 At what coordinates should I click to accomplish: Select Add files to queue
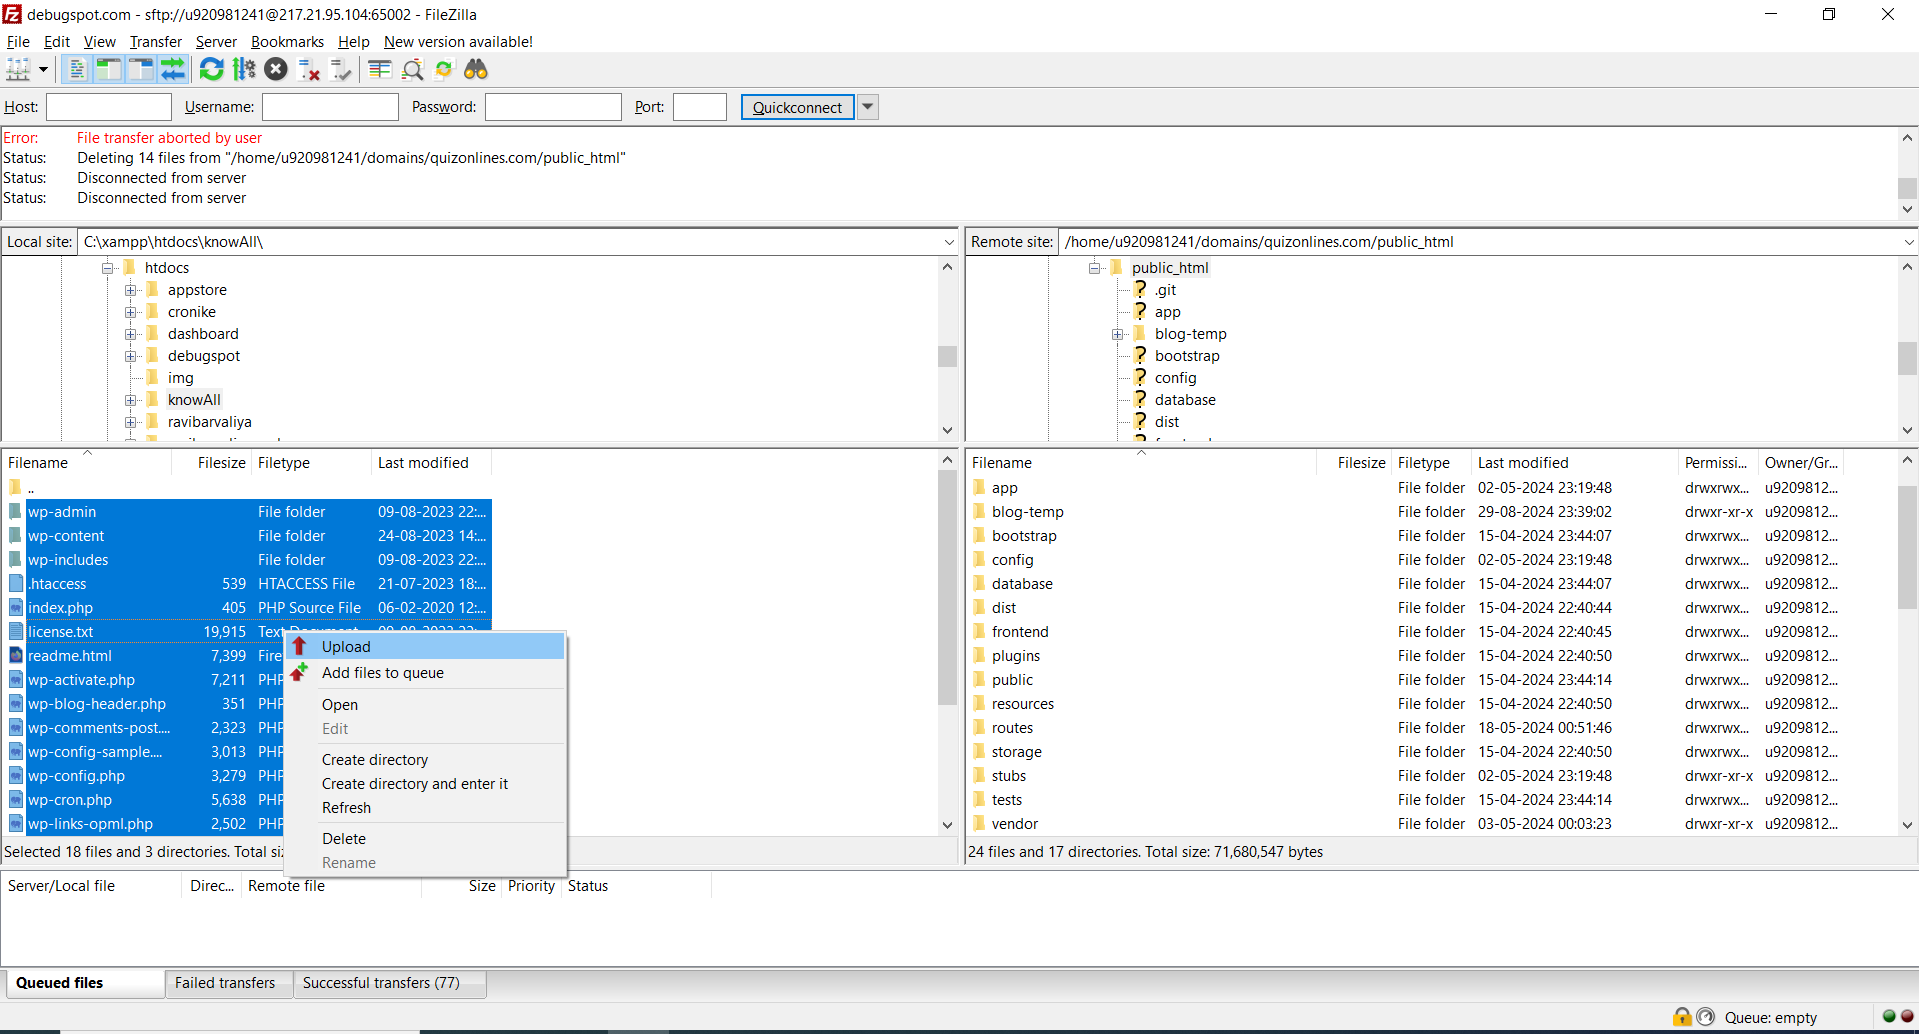(382, 673)
